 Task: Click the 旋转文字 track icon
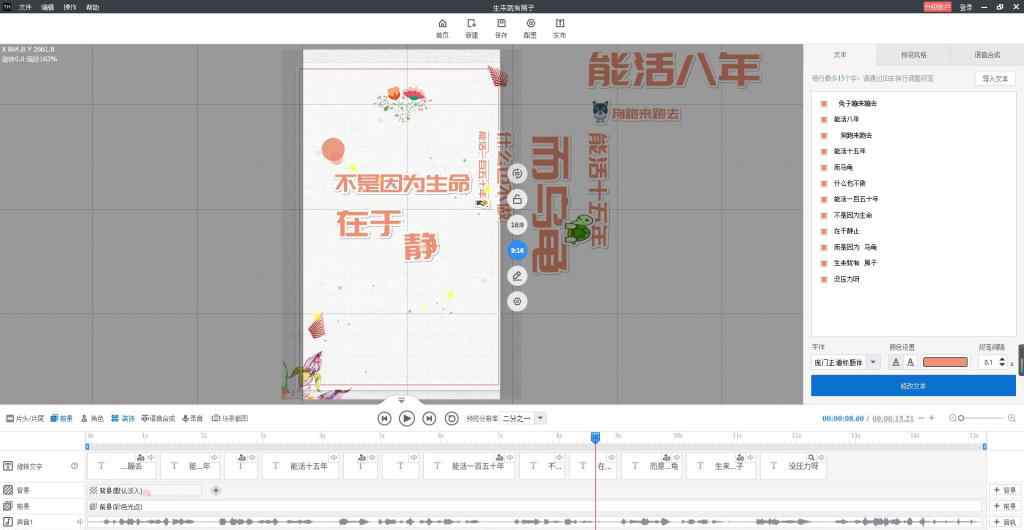coord(8,466)
